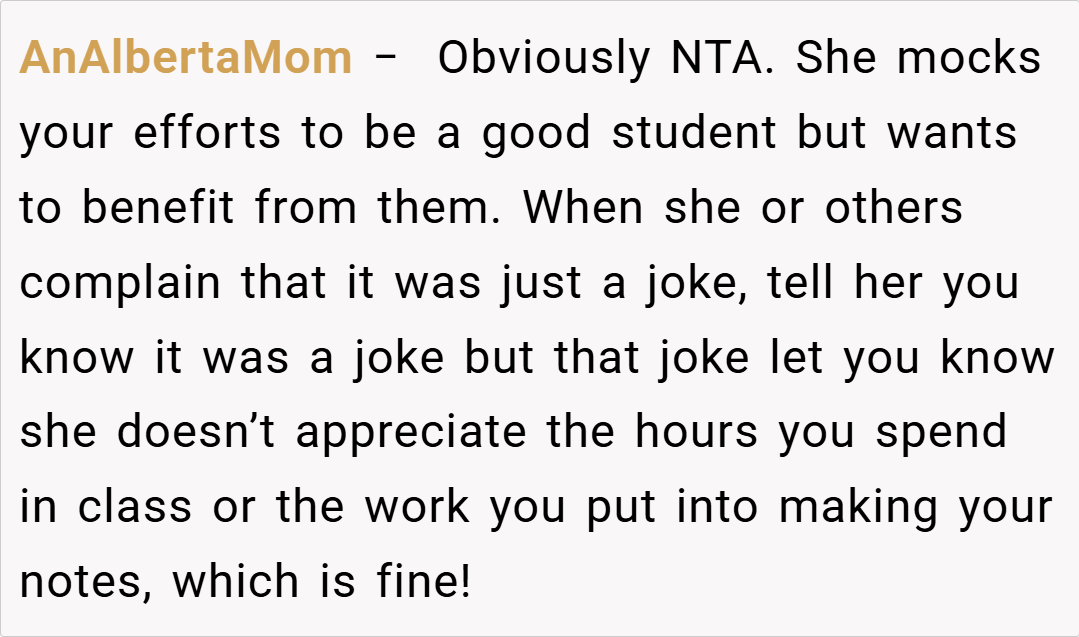Click the word "others" in the comment
The image size is (1079, 637).
tap(893, 208)
